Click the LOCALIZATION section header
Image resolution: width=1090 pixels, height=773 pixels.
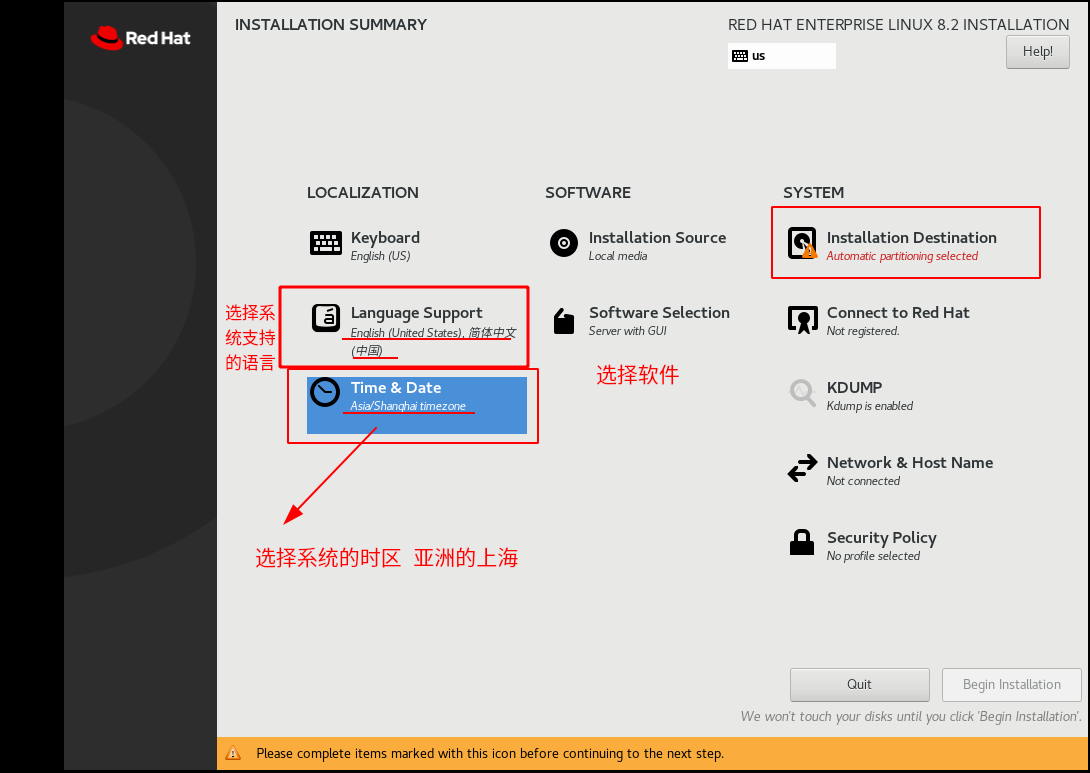[x=363, y=193]
